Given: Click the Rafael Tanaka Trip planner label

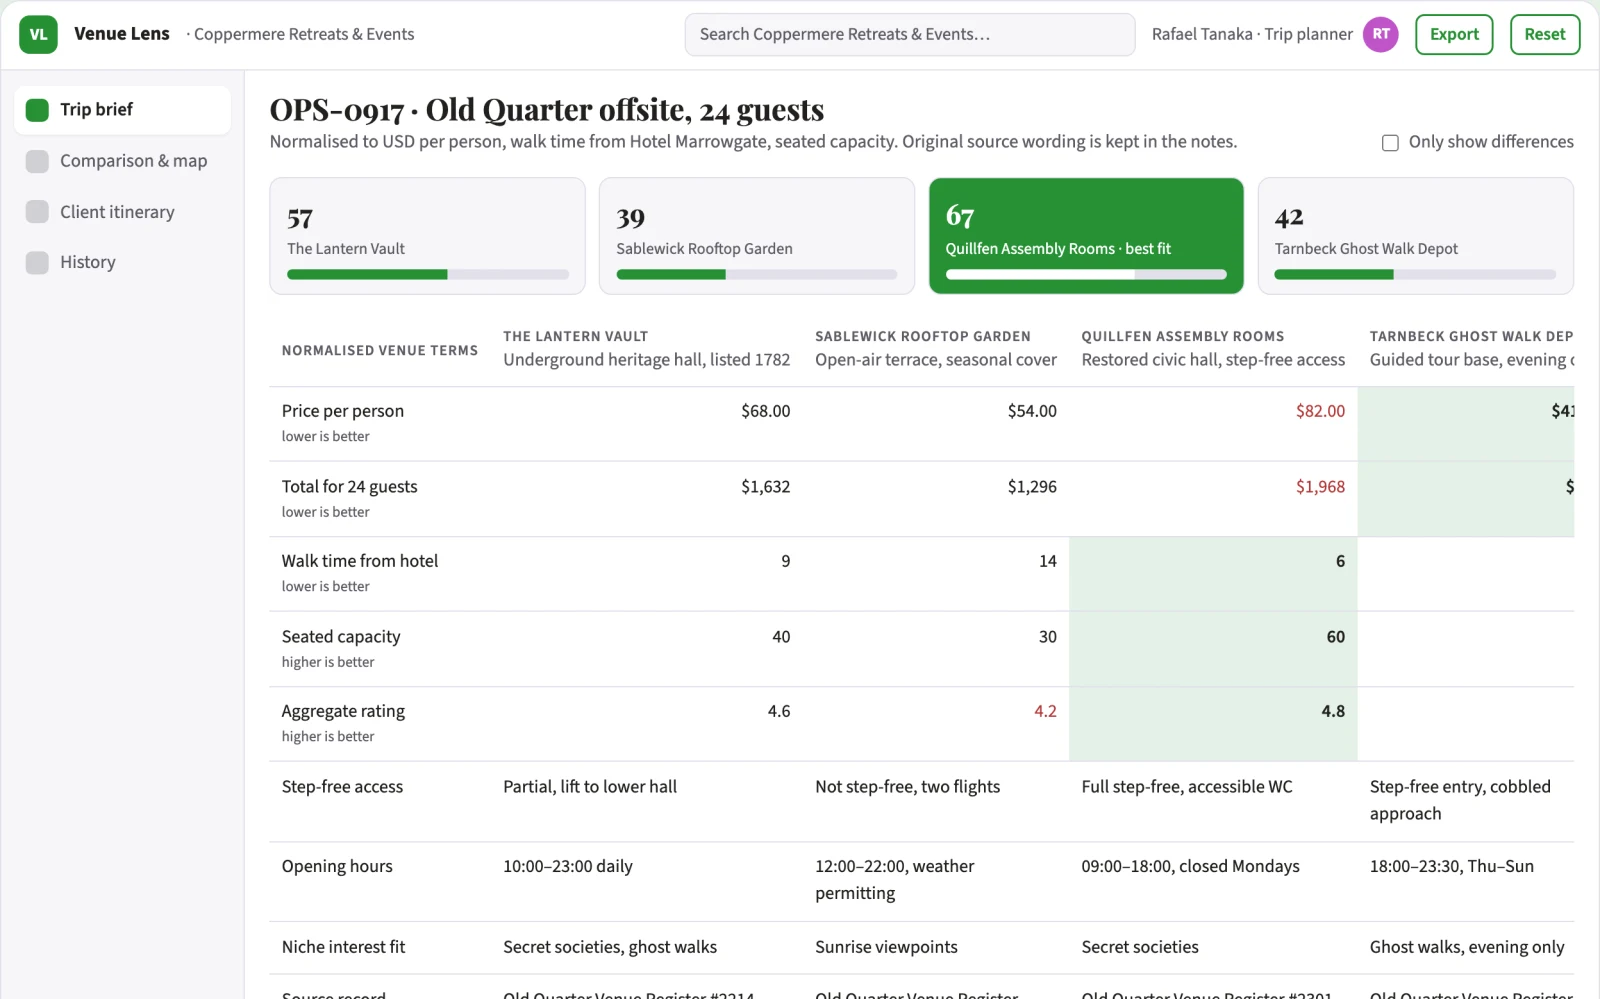Looking at the screenshot, I should click(1252, 34).
